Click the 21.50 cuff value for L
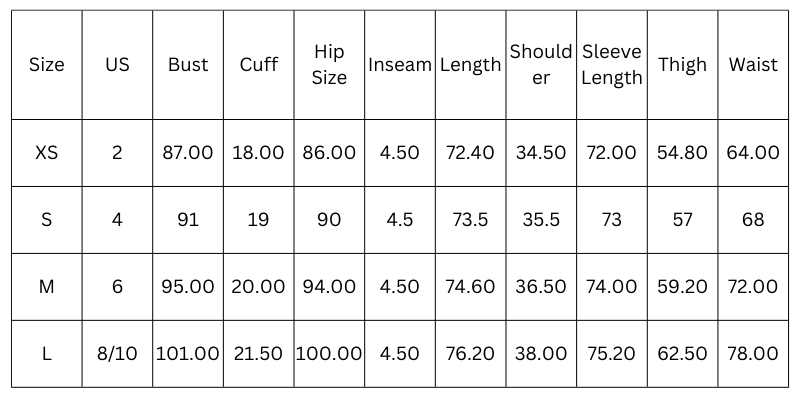 click(x=258, y=354)
